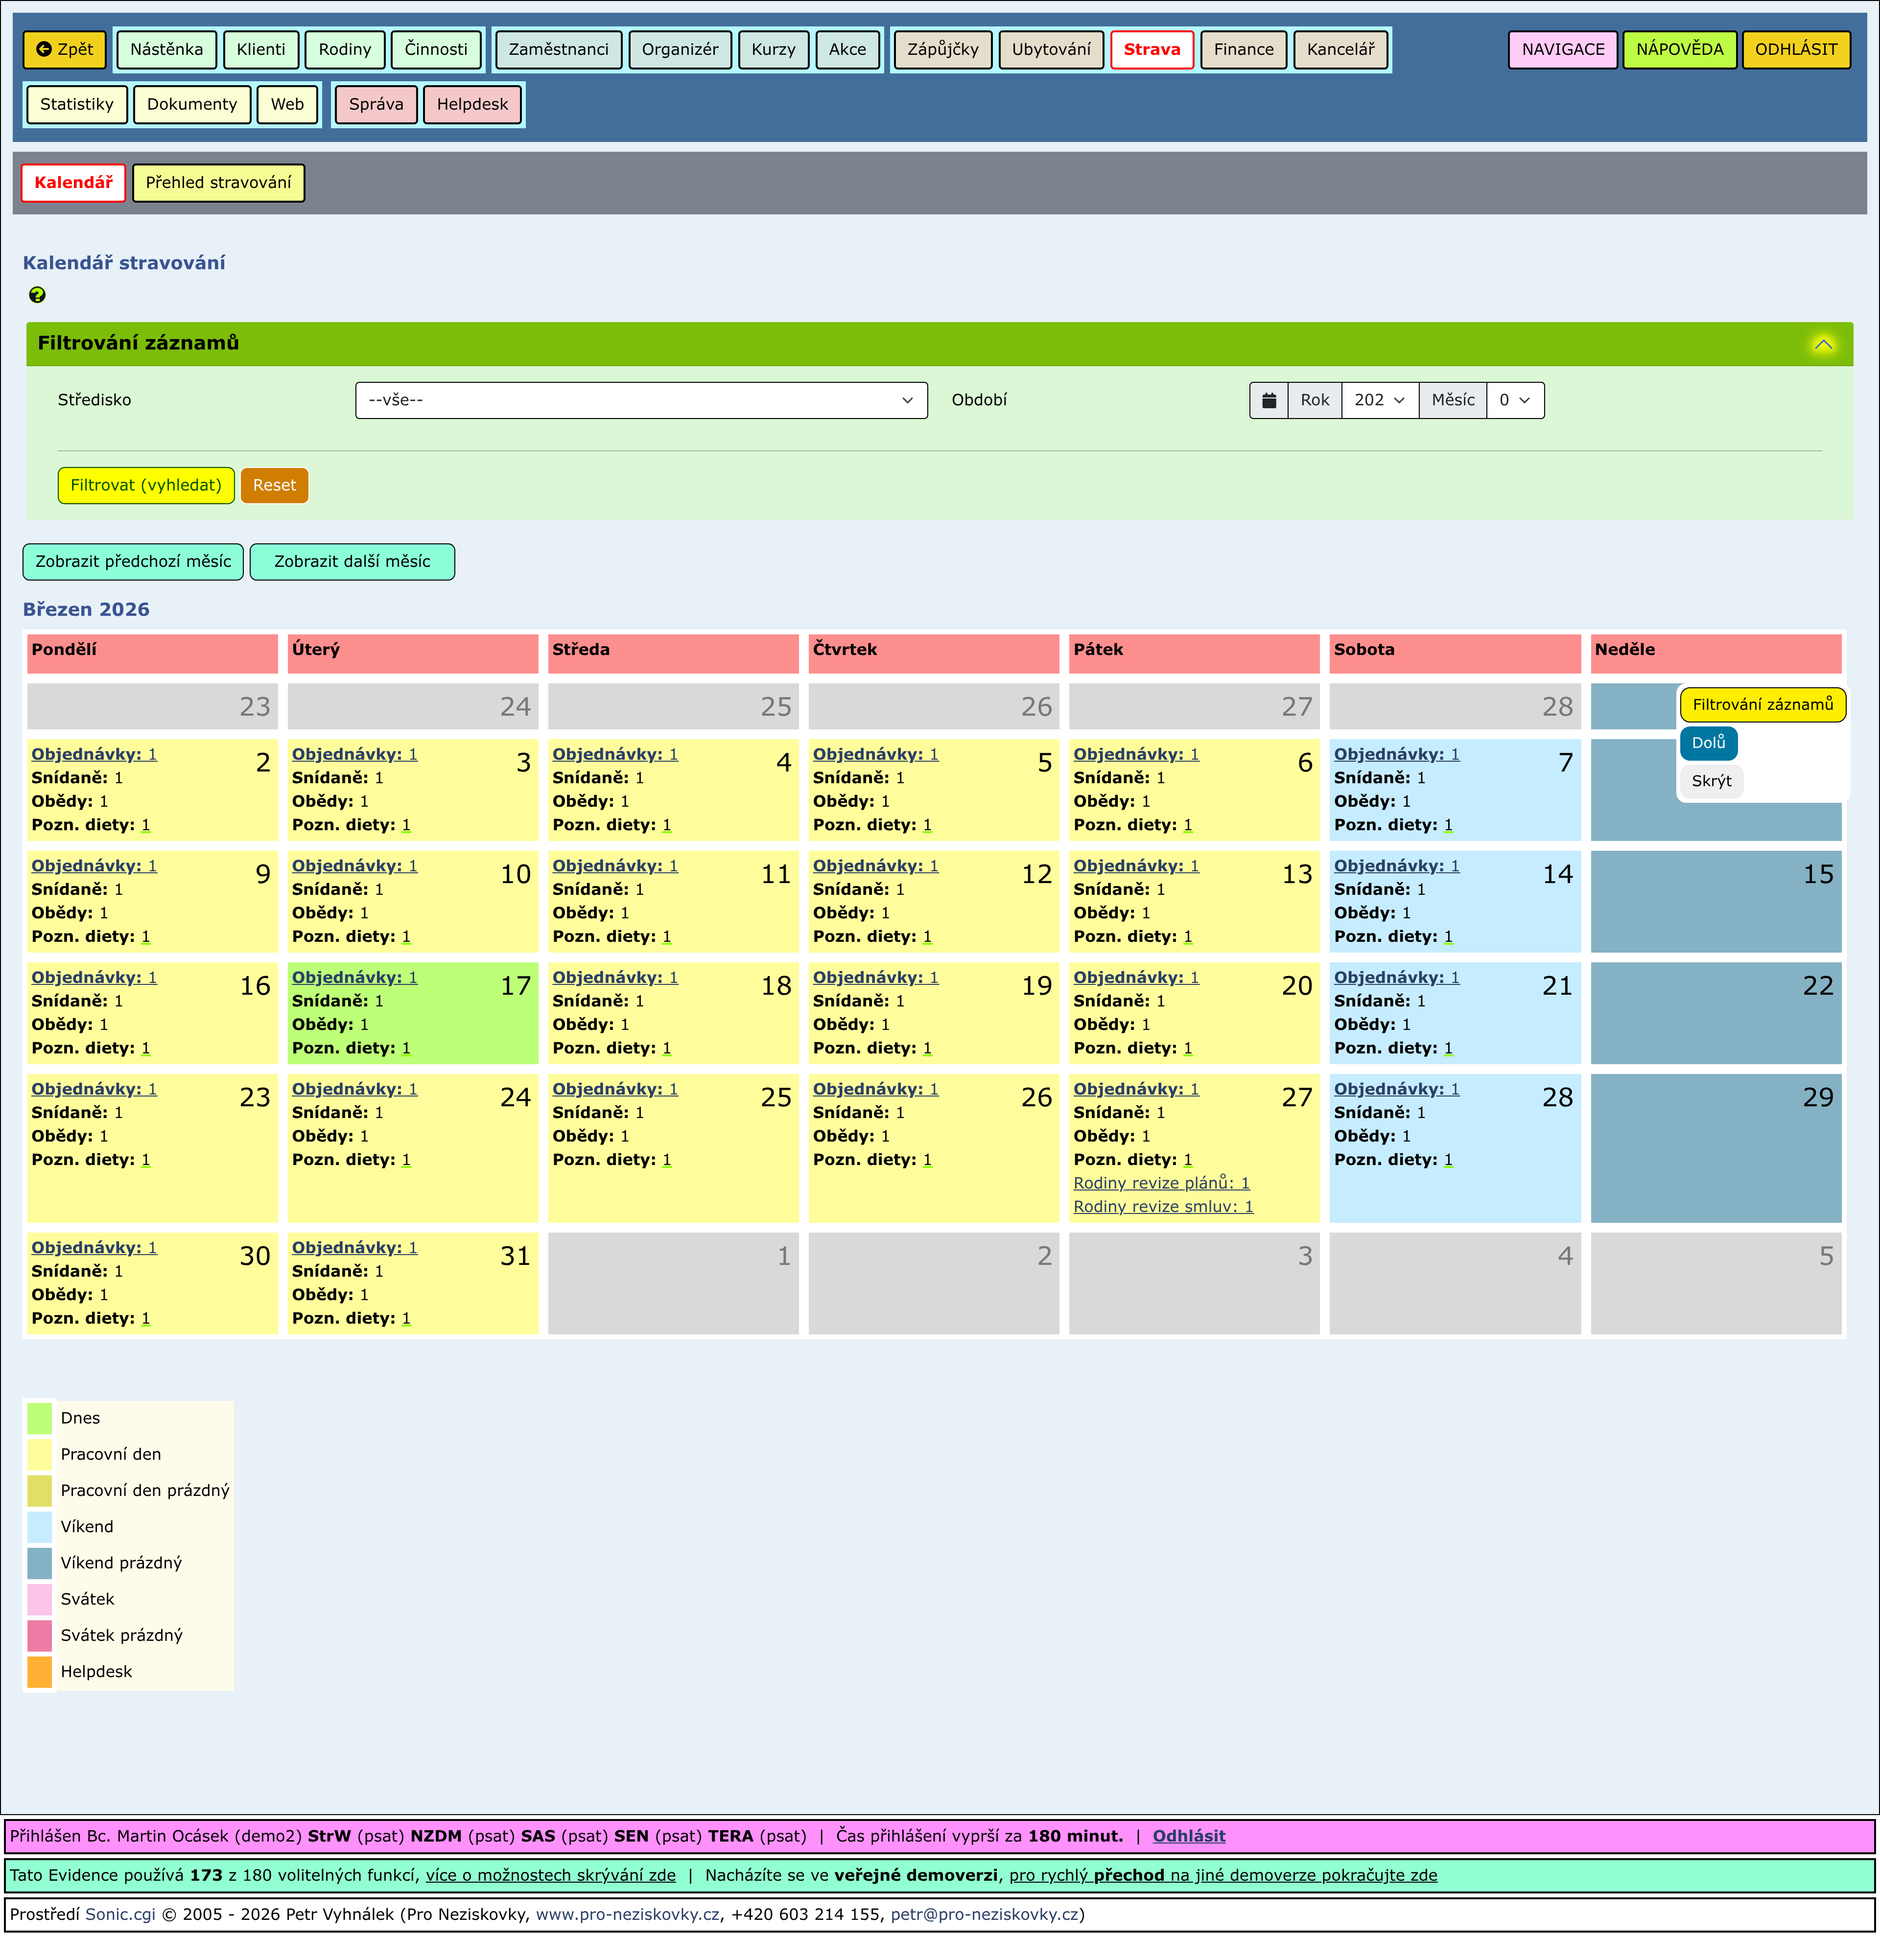Show next month with Zobrazit další měsíc

[x=352, y=562]
